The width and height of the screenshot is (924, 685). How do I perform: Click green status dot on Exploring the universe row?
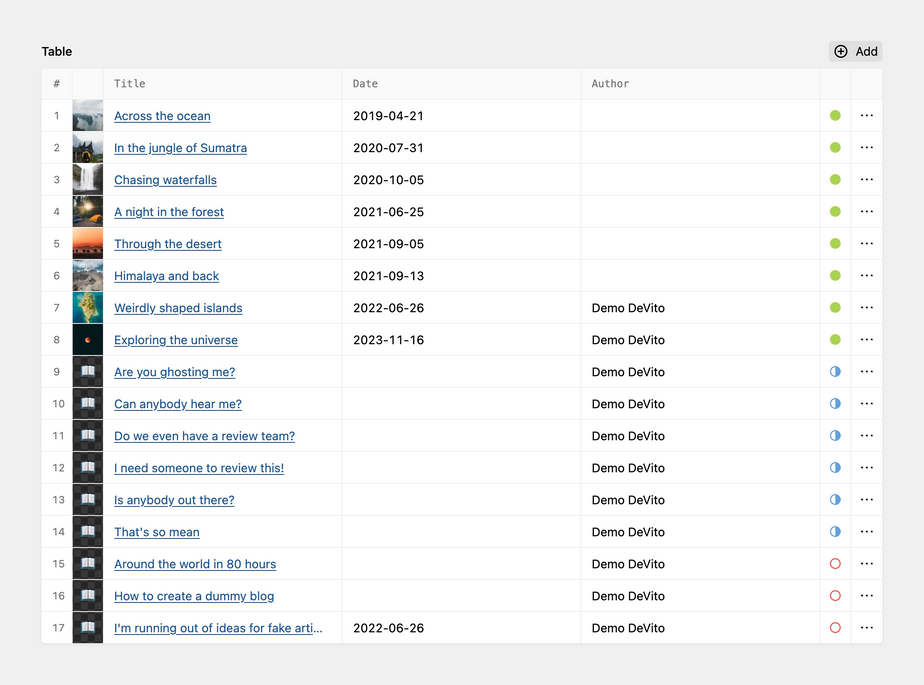[835, 340]
